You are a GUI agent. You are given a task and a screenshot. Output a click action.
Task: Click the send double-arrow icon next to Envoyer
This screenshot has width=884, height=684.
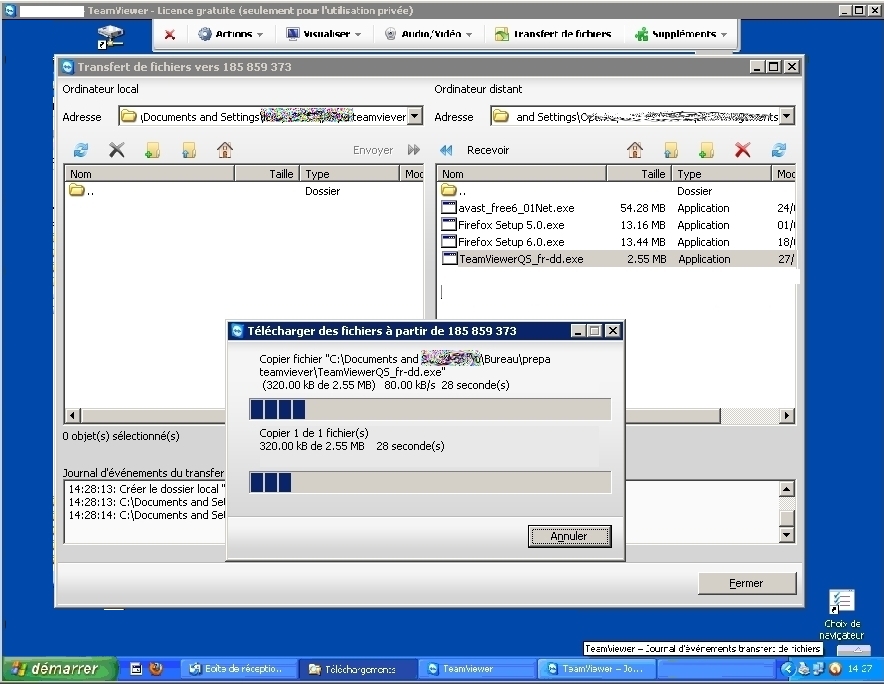(414, 150)
